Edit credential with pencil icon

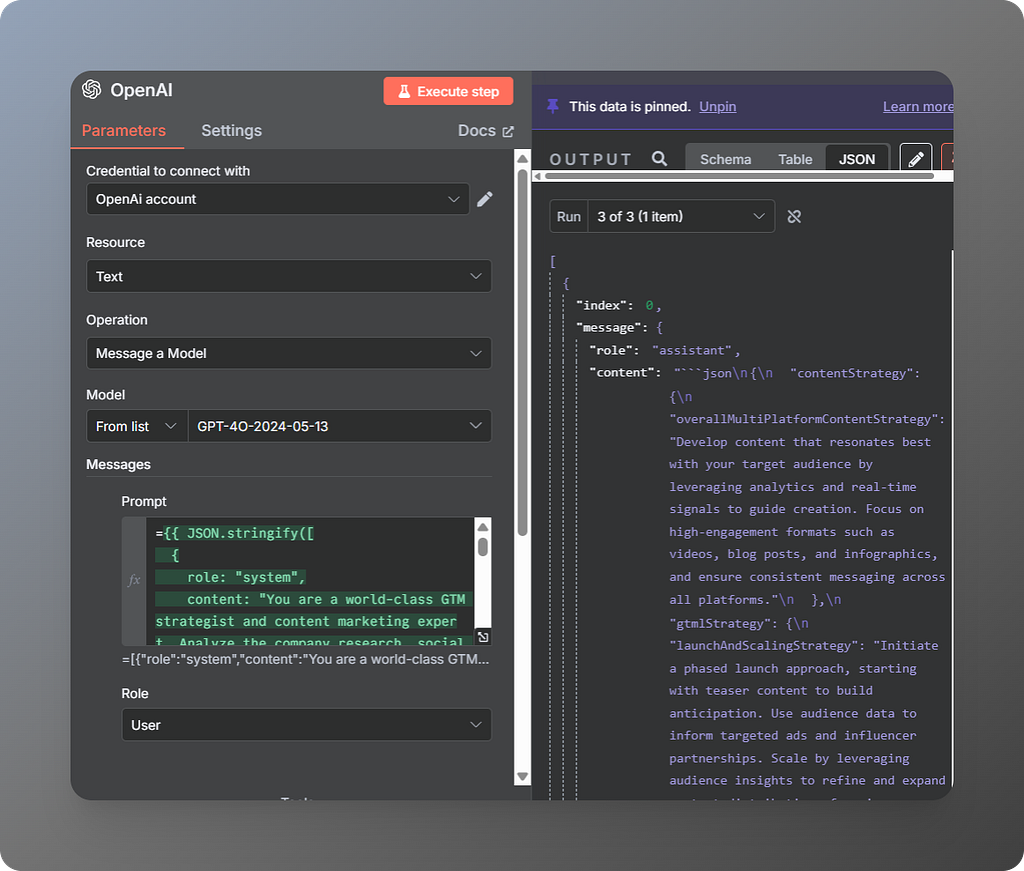pos(485,199)
